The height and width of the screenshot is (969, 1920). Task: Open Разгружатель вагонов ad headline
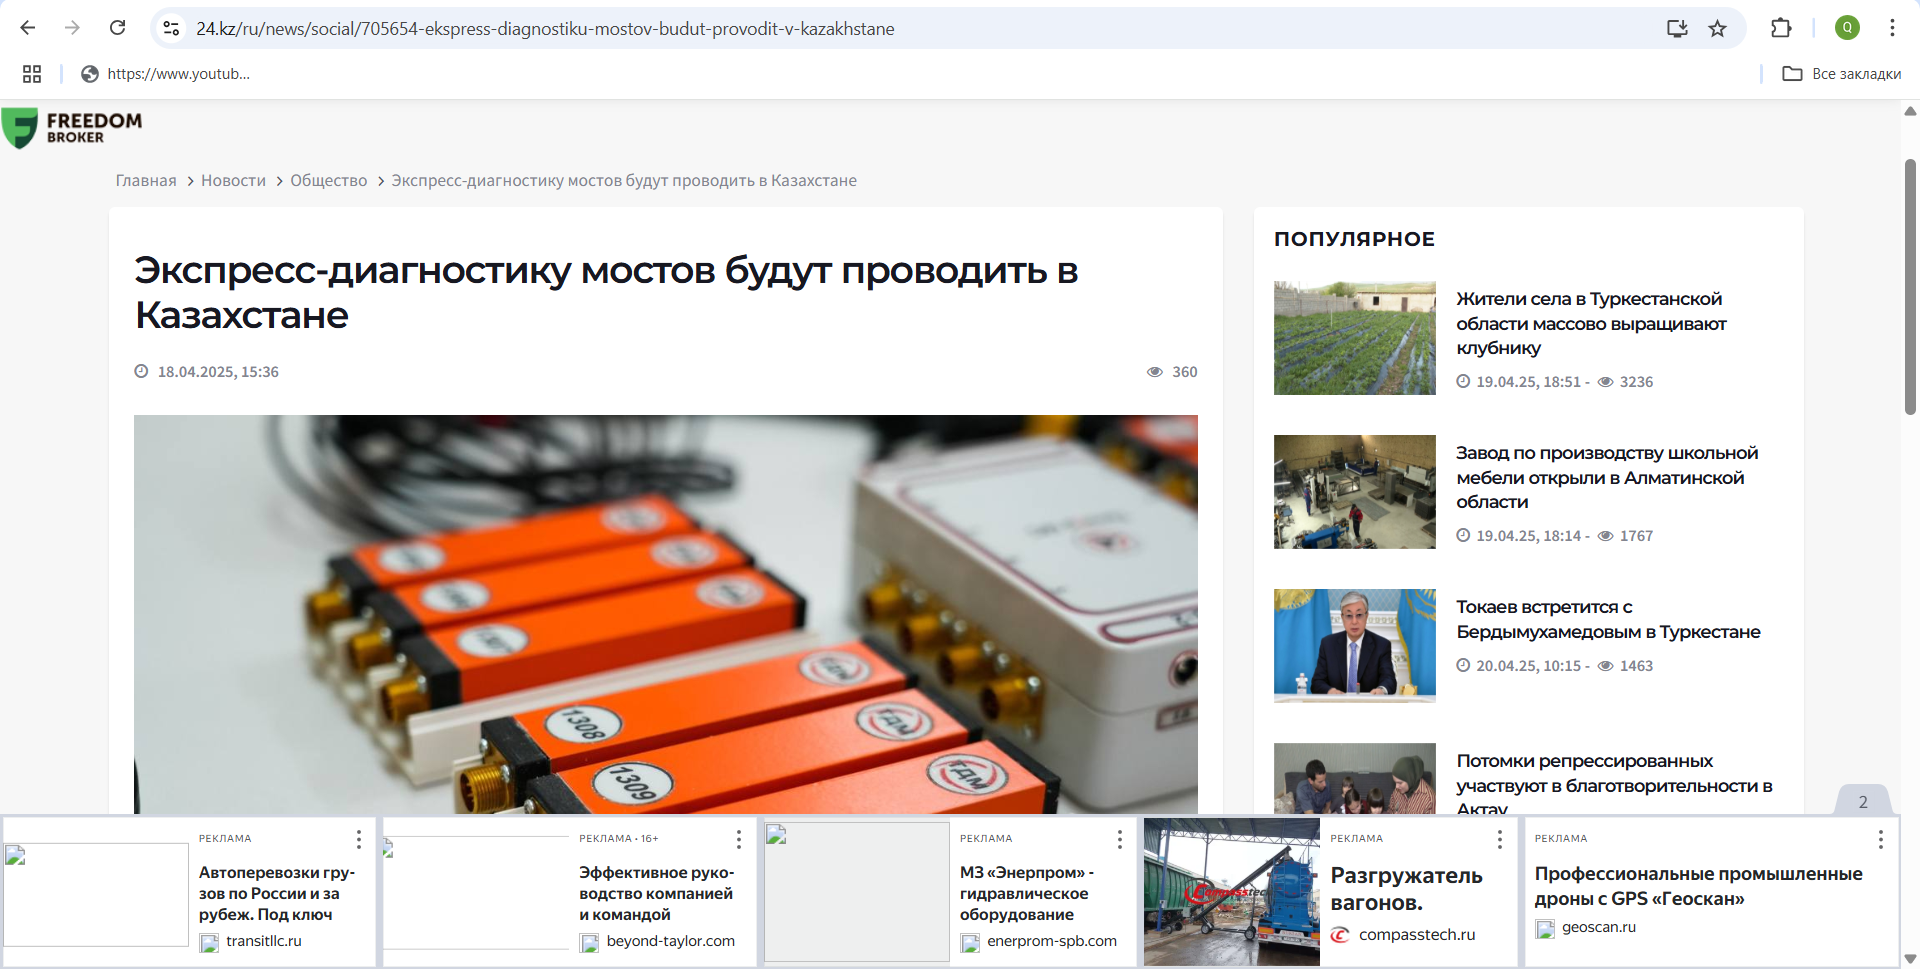click(1406, 888)
